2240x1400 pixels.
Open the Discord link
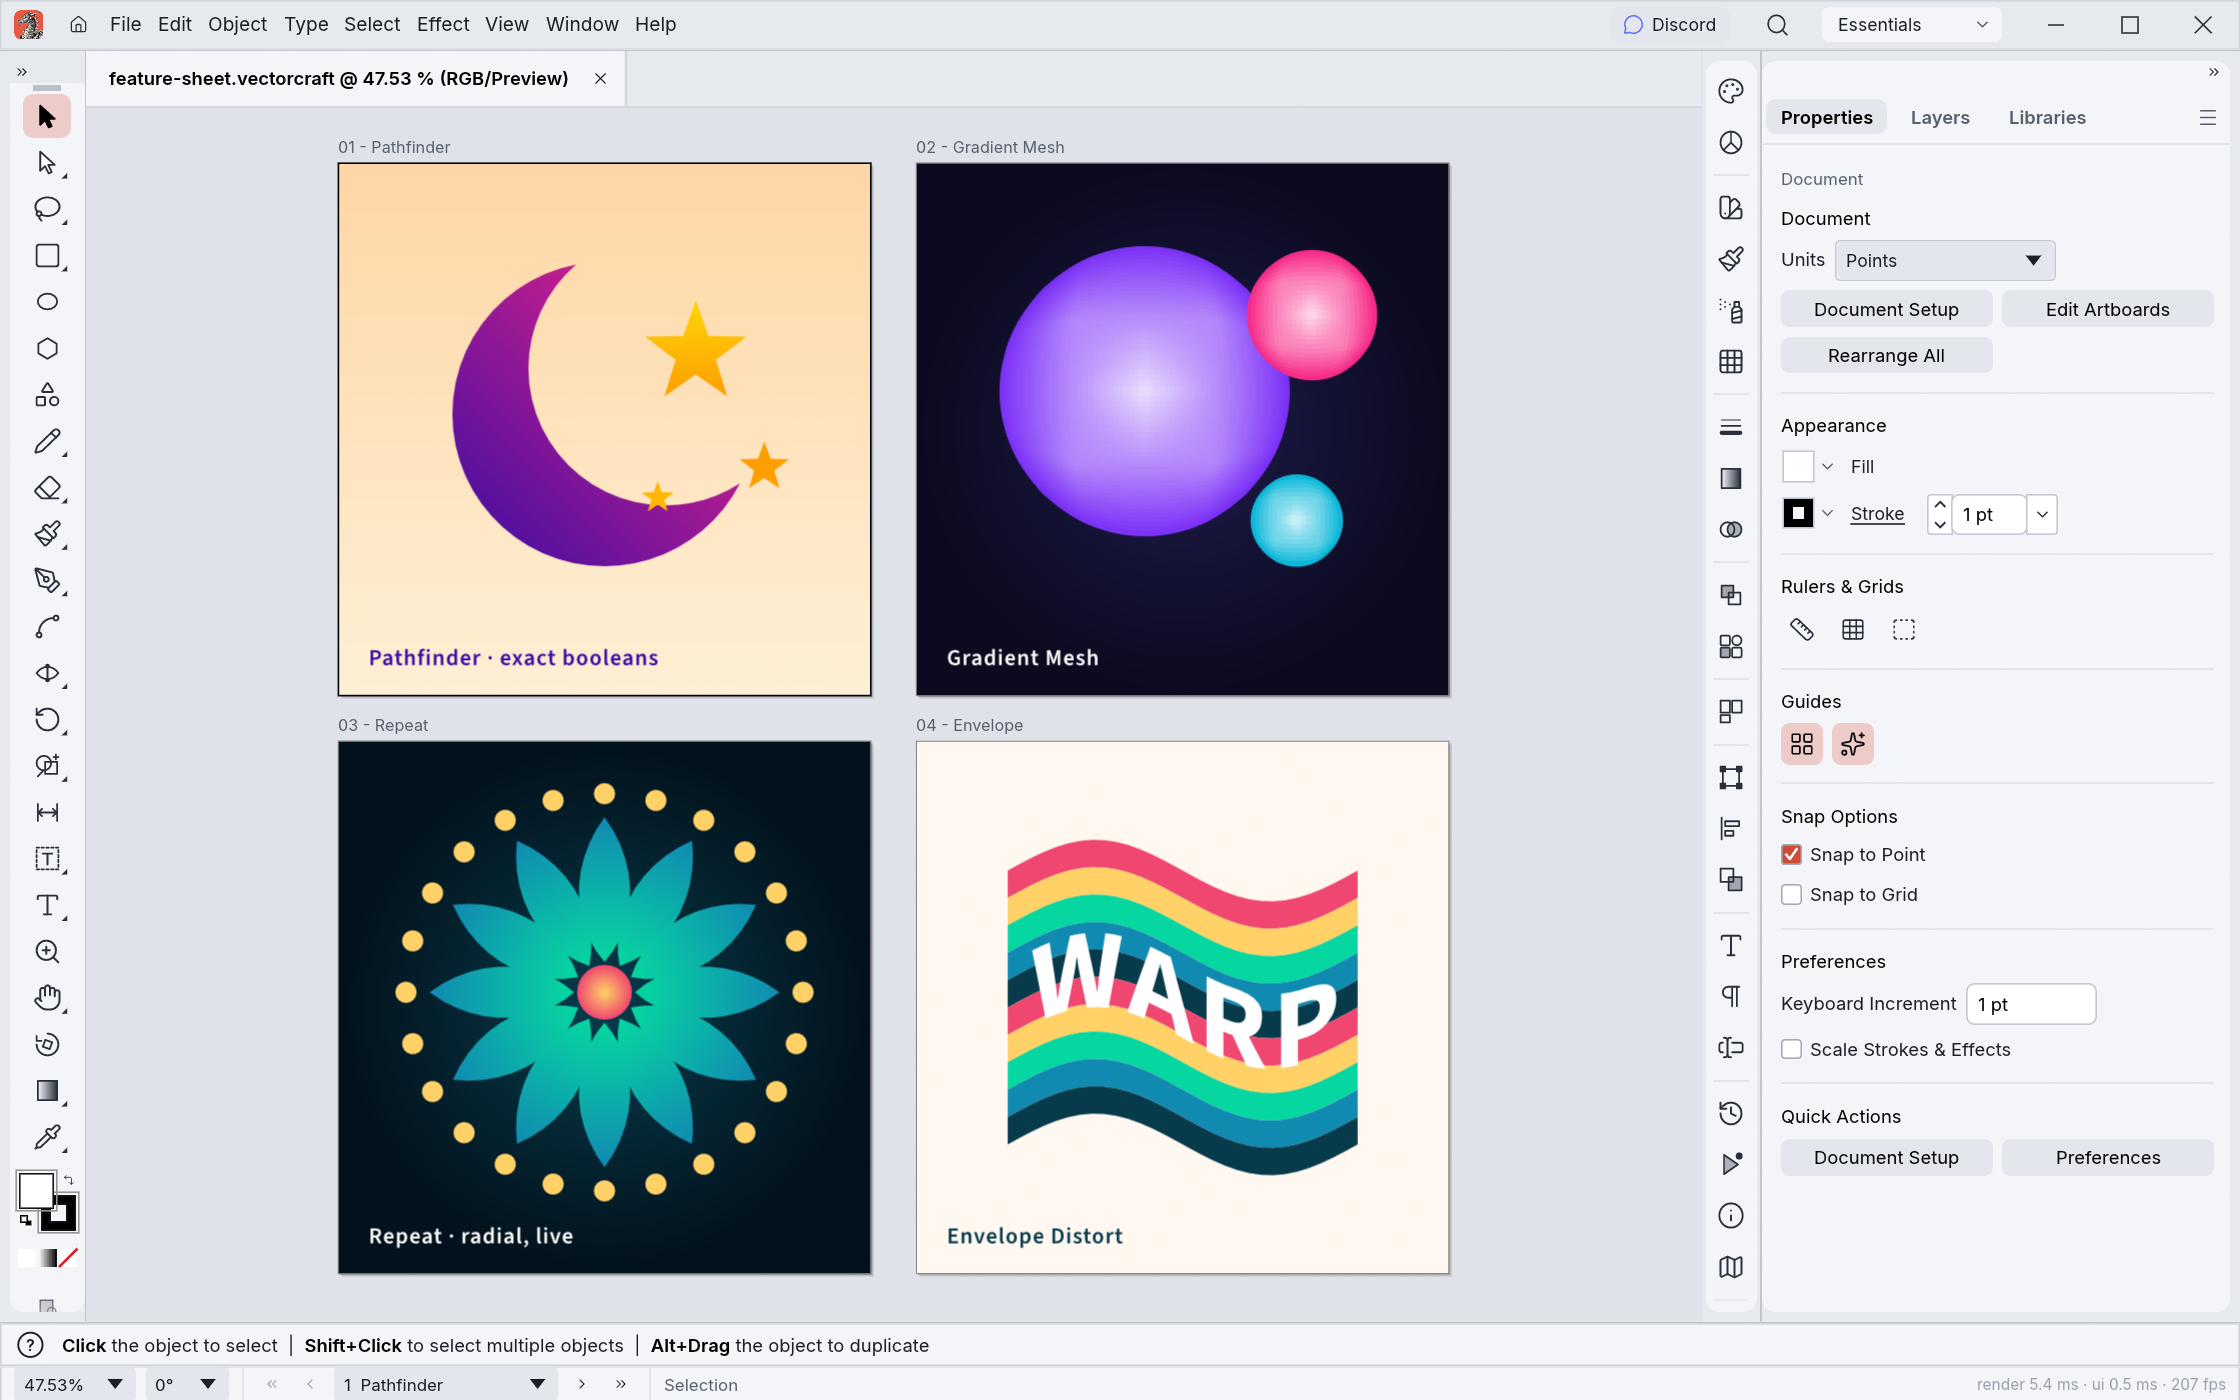tap(1669, 25)
